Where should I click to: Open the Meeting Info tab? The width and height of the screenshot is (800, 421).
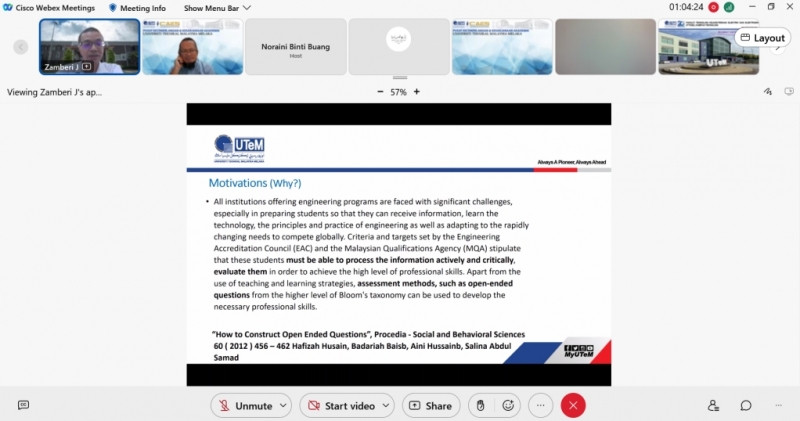(x=137, y=8)
